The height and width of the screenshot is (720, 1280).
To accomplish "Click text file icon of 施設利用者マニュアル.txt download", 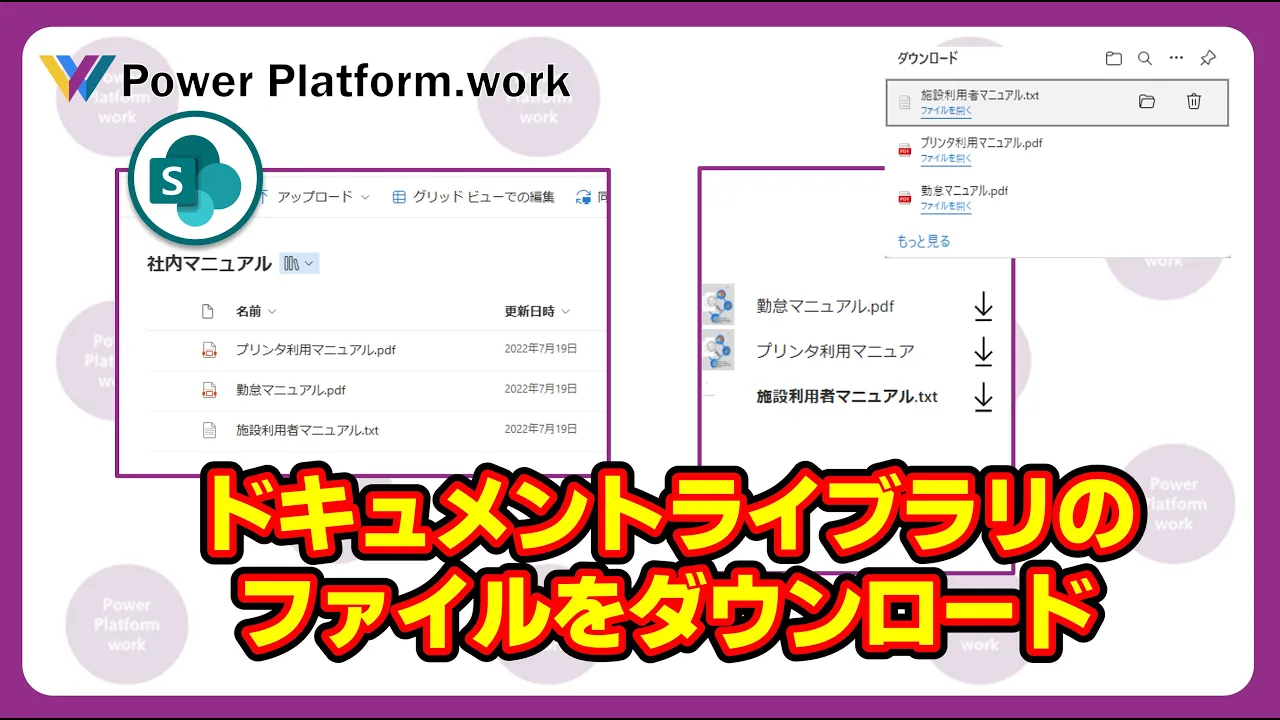I will [905, 102].
